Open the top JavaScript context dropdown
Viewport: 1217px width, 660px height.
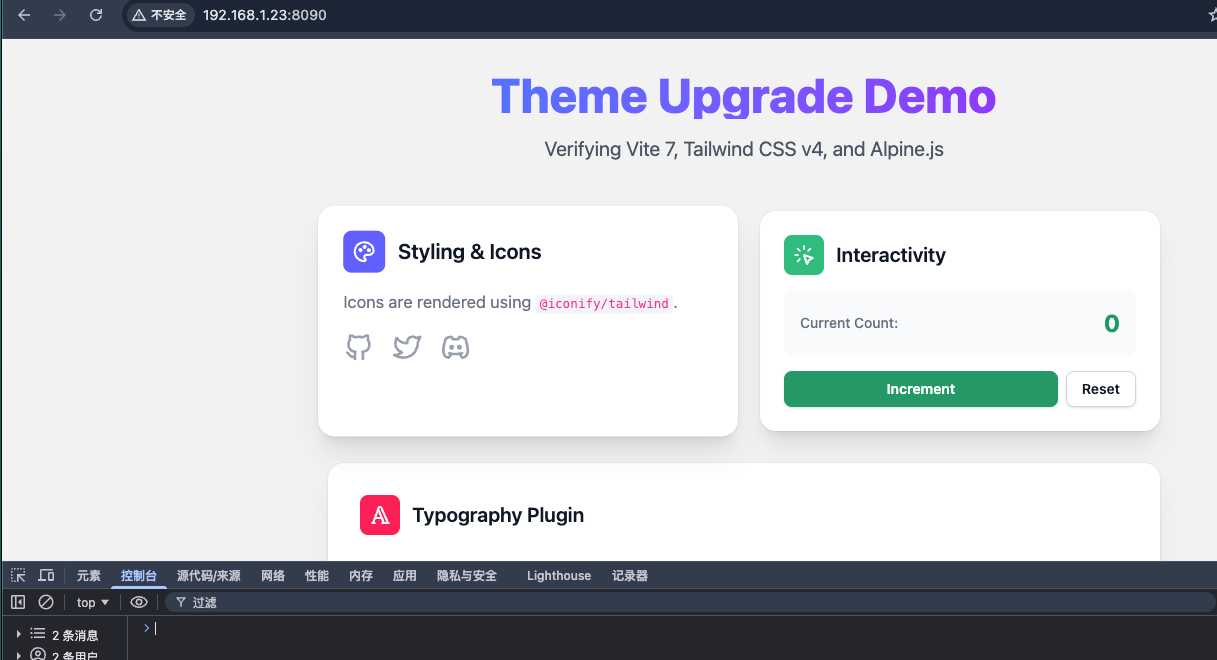click(x=93, y=602)
